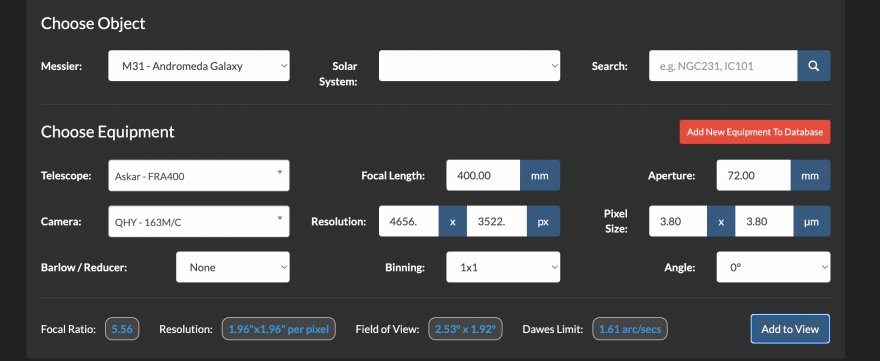Click the second Pixel Size field
The height and width of the screenshot is (361, 880).
[x=764, y=221]
